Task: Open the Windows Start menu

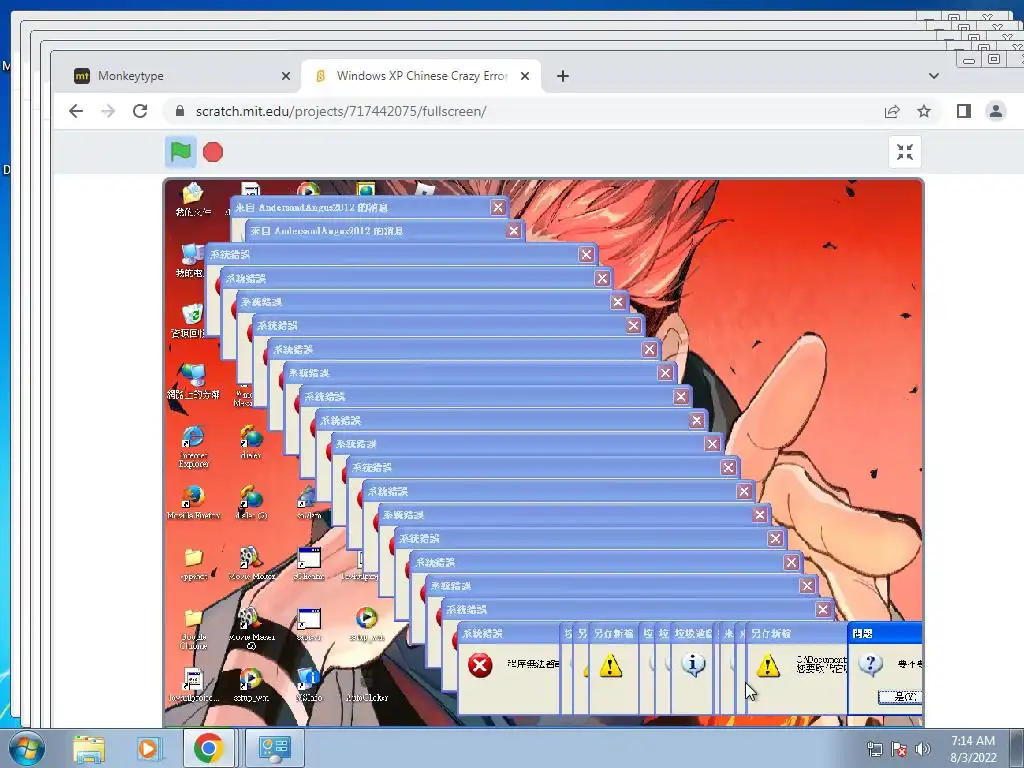Action: tap(27, 749)
